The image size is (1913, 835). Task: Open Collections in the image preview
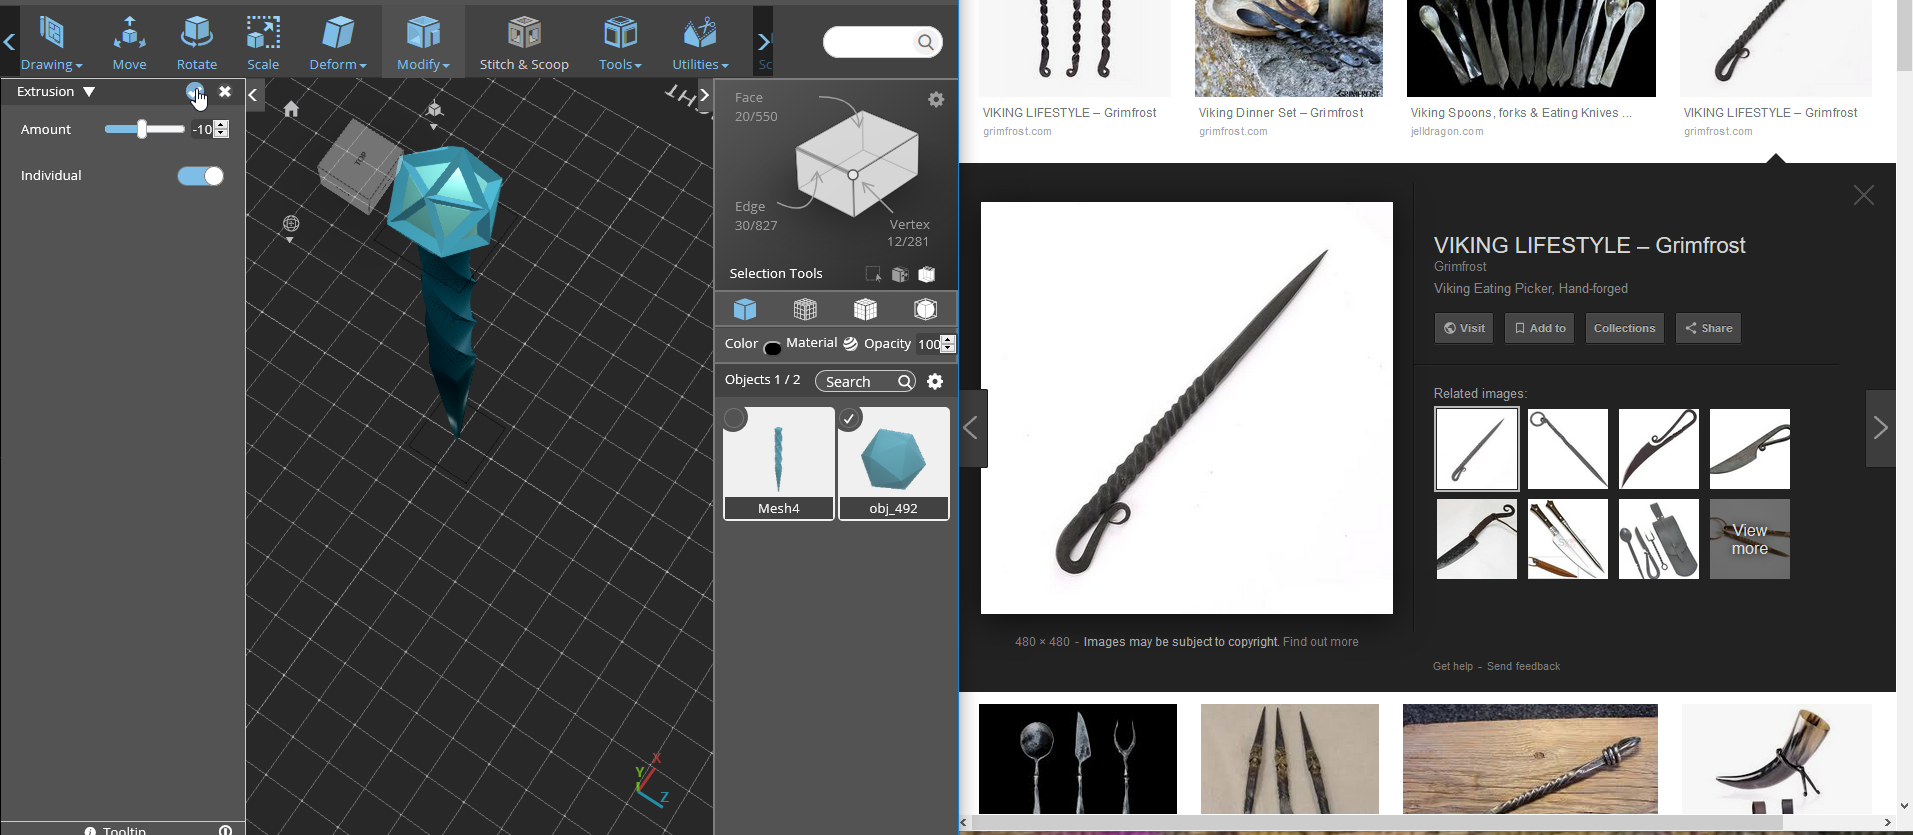click(x=1624, y=328)
